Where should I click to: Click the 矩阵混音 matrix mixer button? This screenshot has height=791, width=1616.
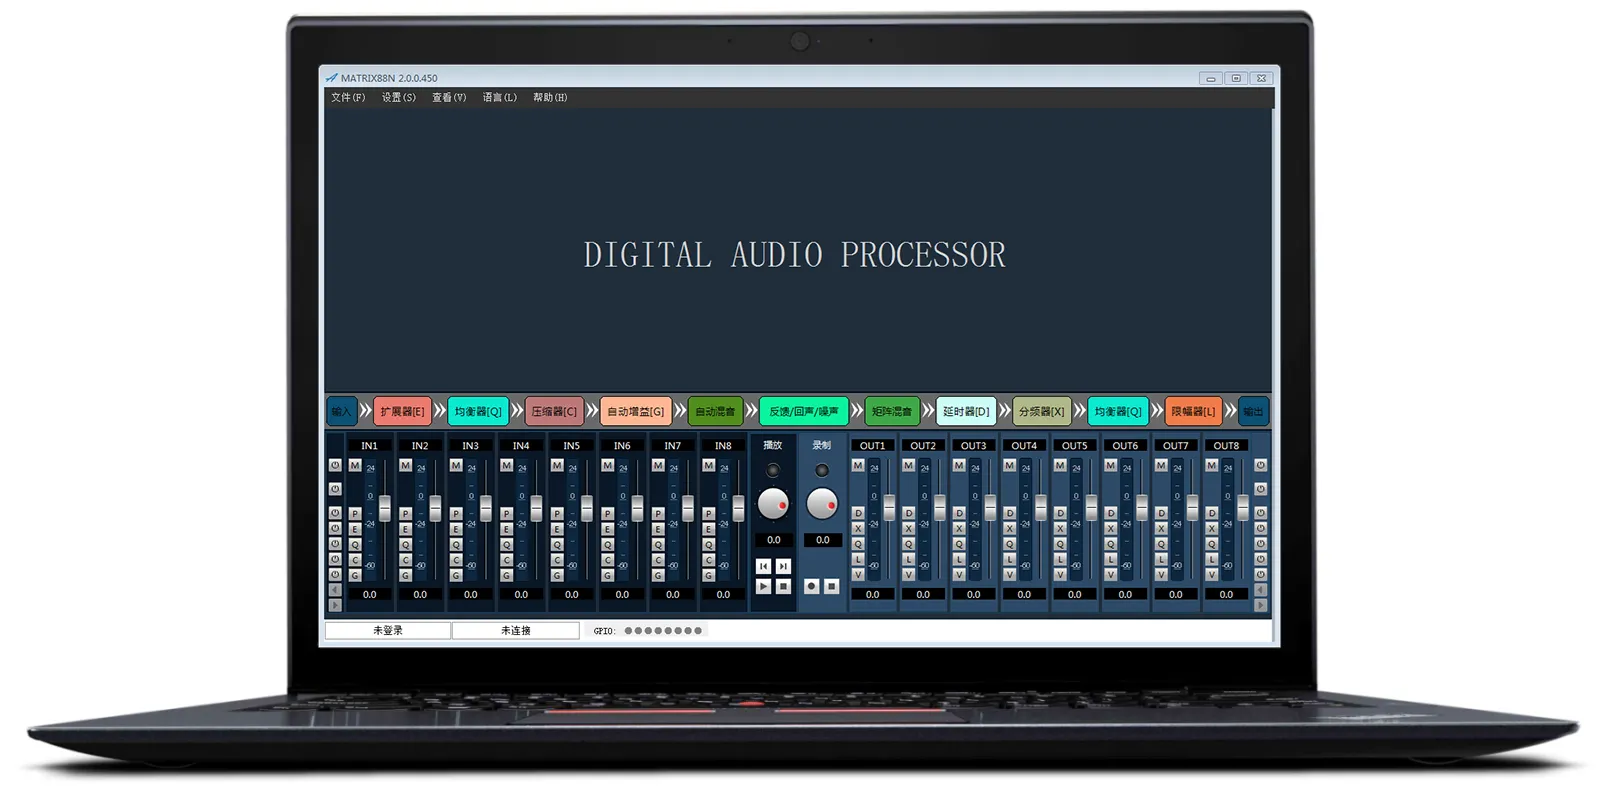click(x=891, y=411)
